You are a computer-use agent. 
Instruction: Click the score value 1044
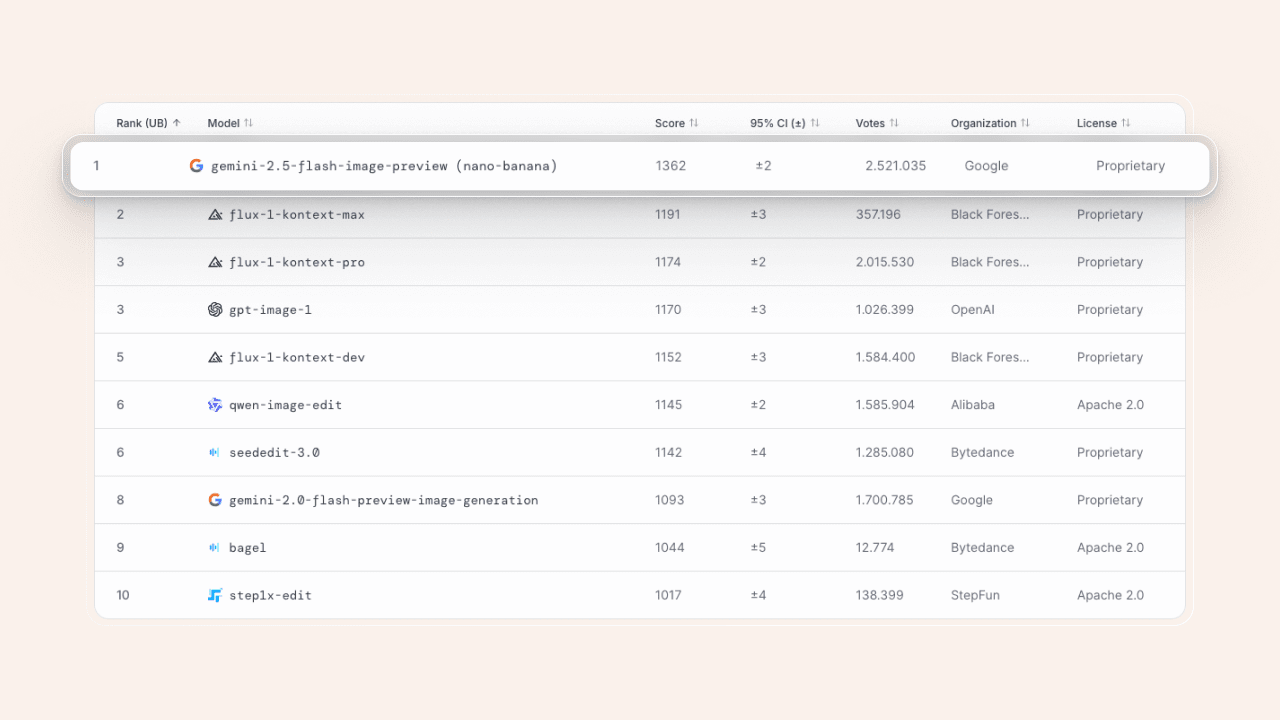[x=670, y=547]
